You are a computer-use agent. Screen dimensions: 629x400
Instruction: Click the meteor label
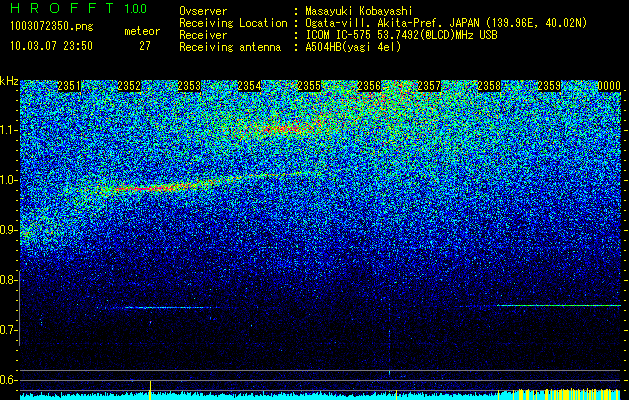142,31
